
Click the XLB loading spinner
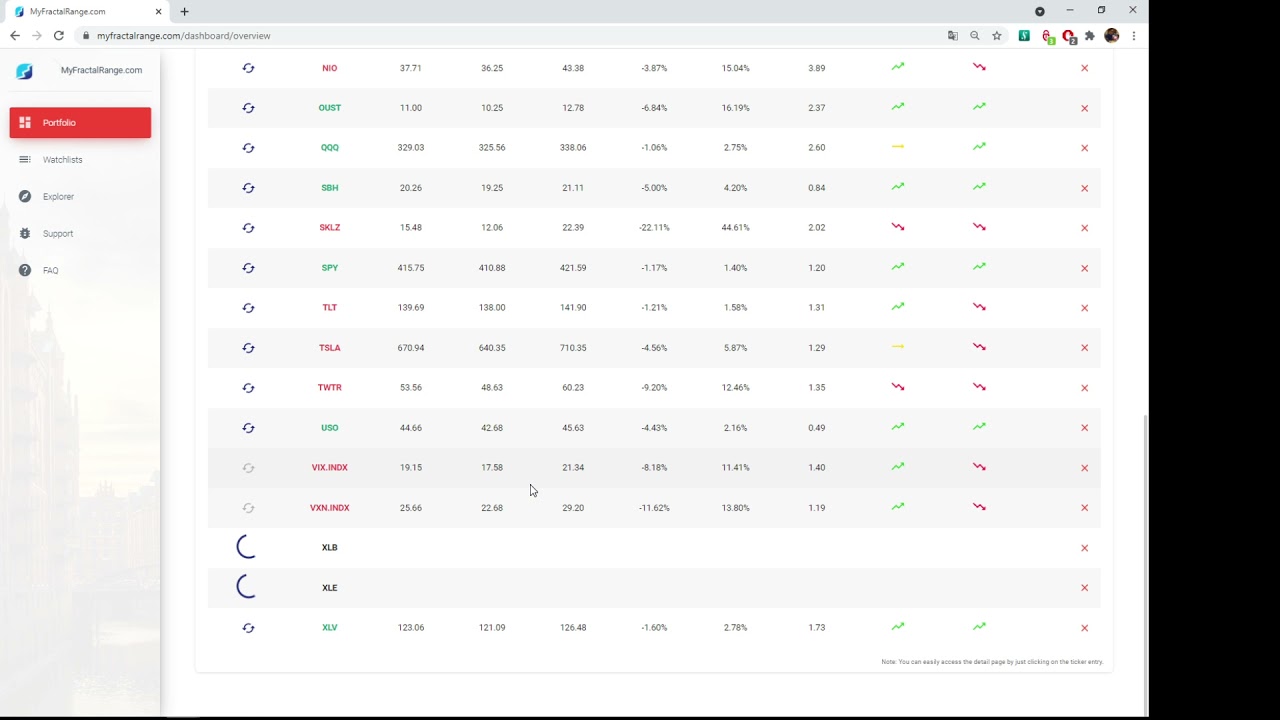click(x=247, y=547)
